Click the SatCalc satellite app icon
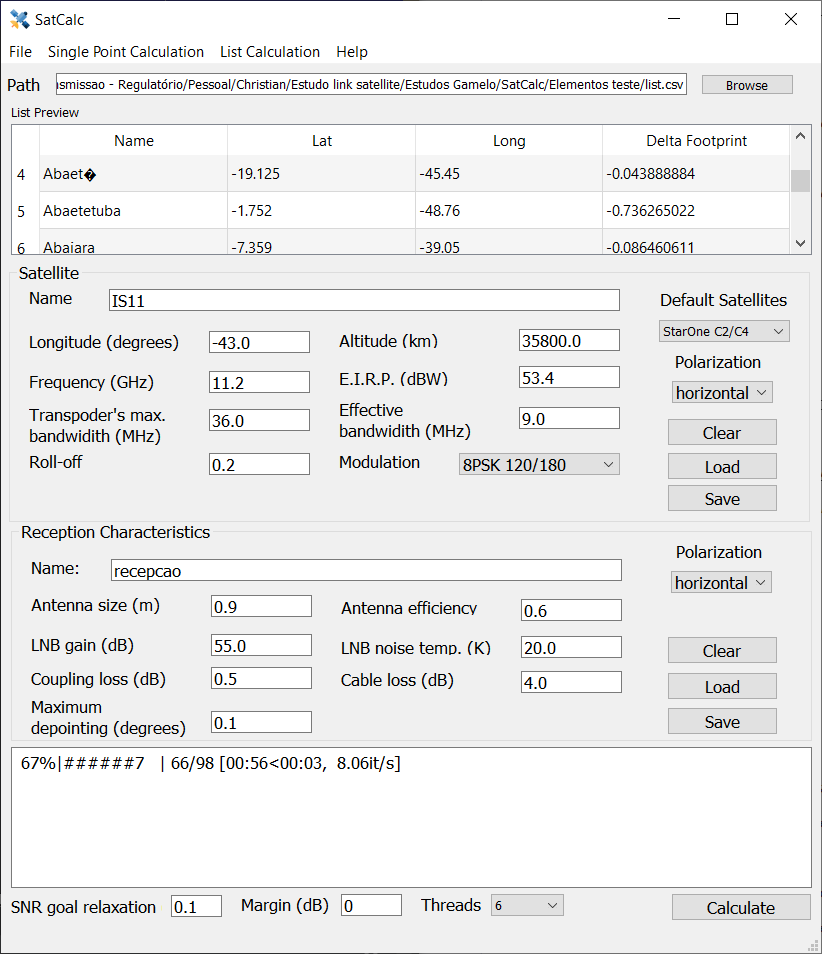This screenshot has height=954, width=822. [19, 19]
